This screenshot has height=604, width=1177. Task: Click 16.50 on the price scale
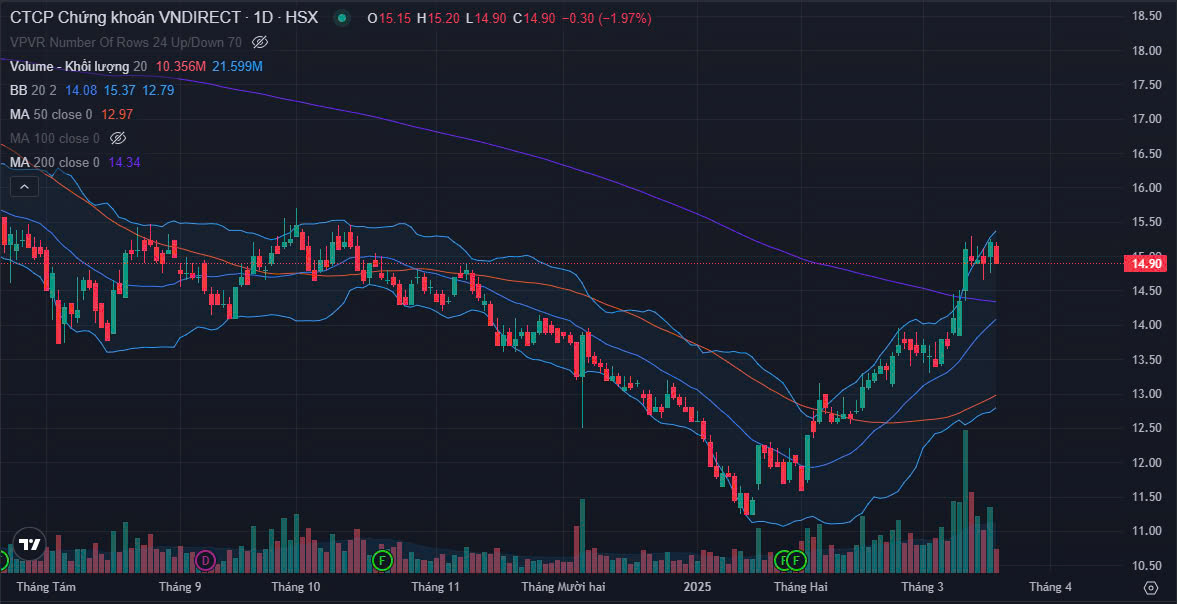[x=1147, y=153]
